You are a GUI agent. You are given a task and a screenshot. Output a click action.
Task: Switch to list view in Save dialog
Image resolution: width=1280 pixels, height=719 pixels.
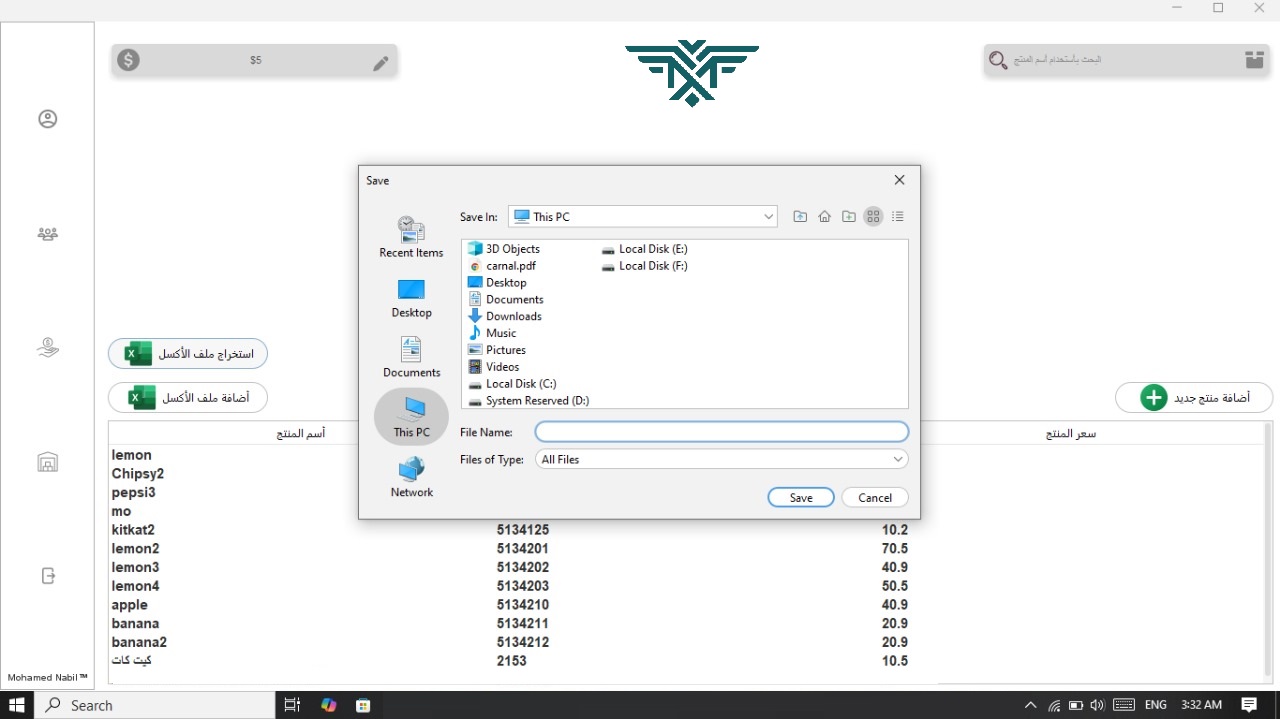[873, 216]
